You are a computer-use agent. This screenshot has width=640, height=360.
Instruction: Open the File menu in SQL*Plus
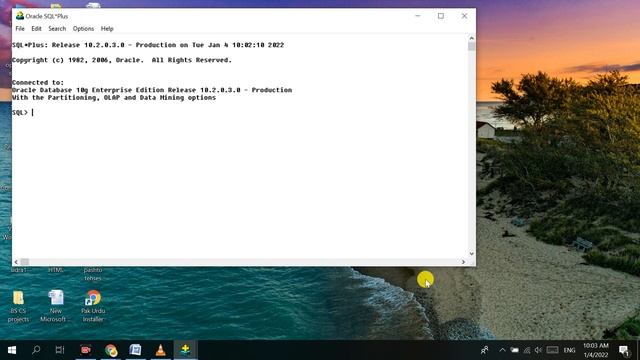[20, 29]
